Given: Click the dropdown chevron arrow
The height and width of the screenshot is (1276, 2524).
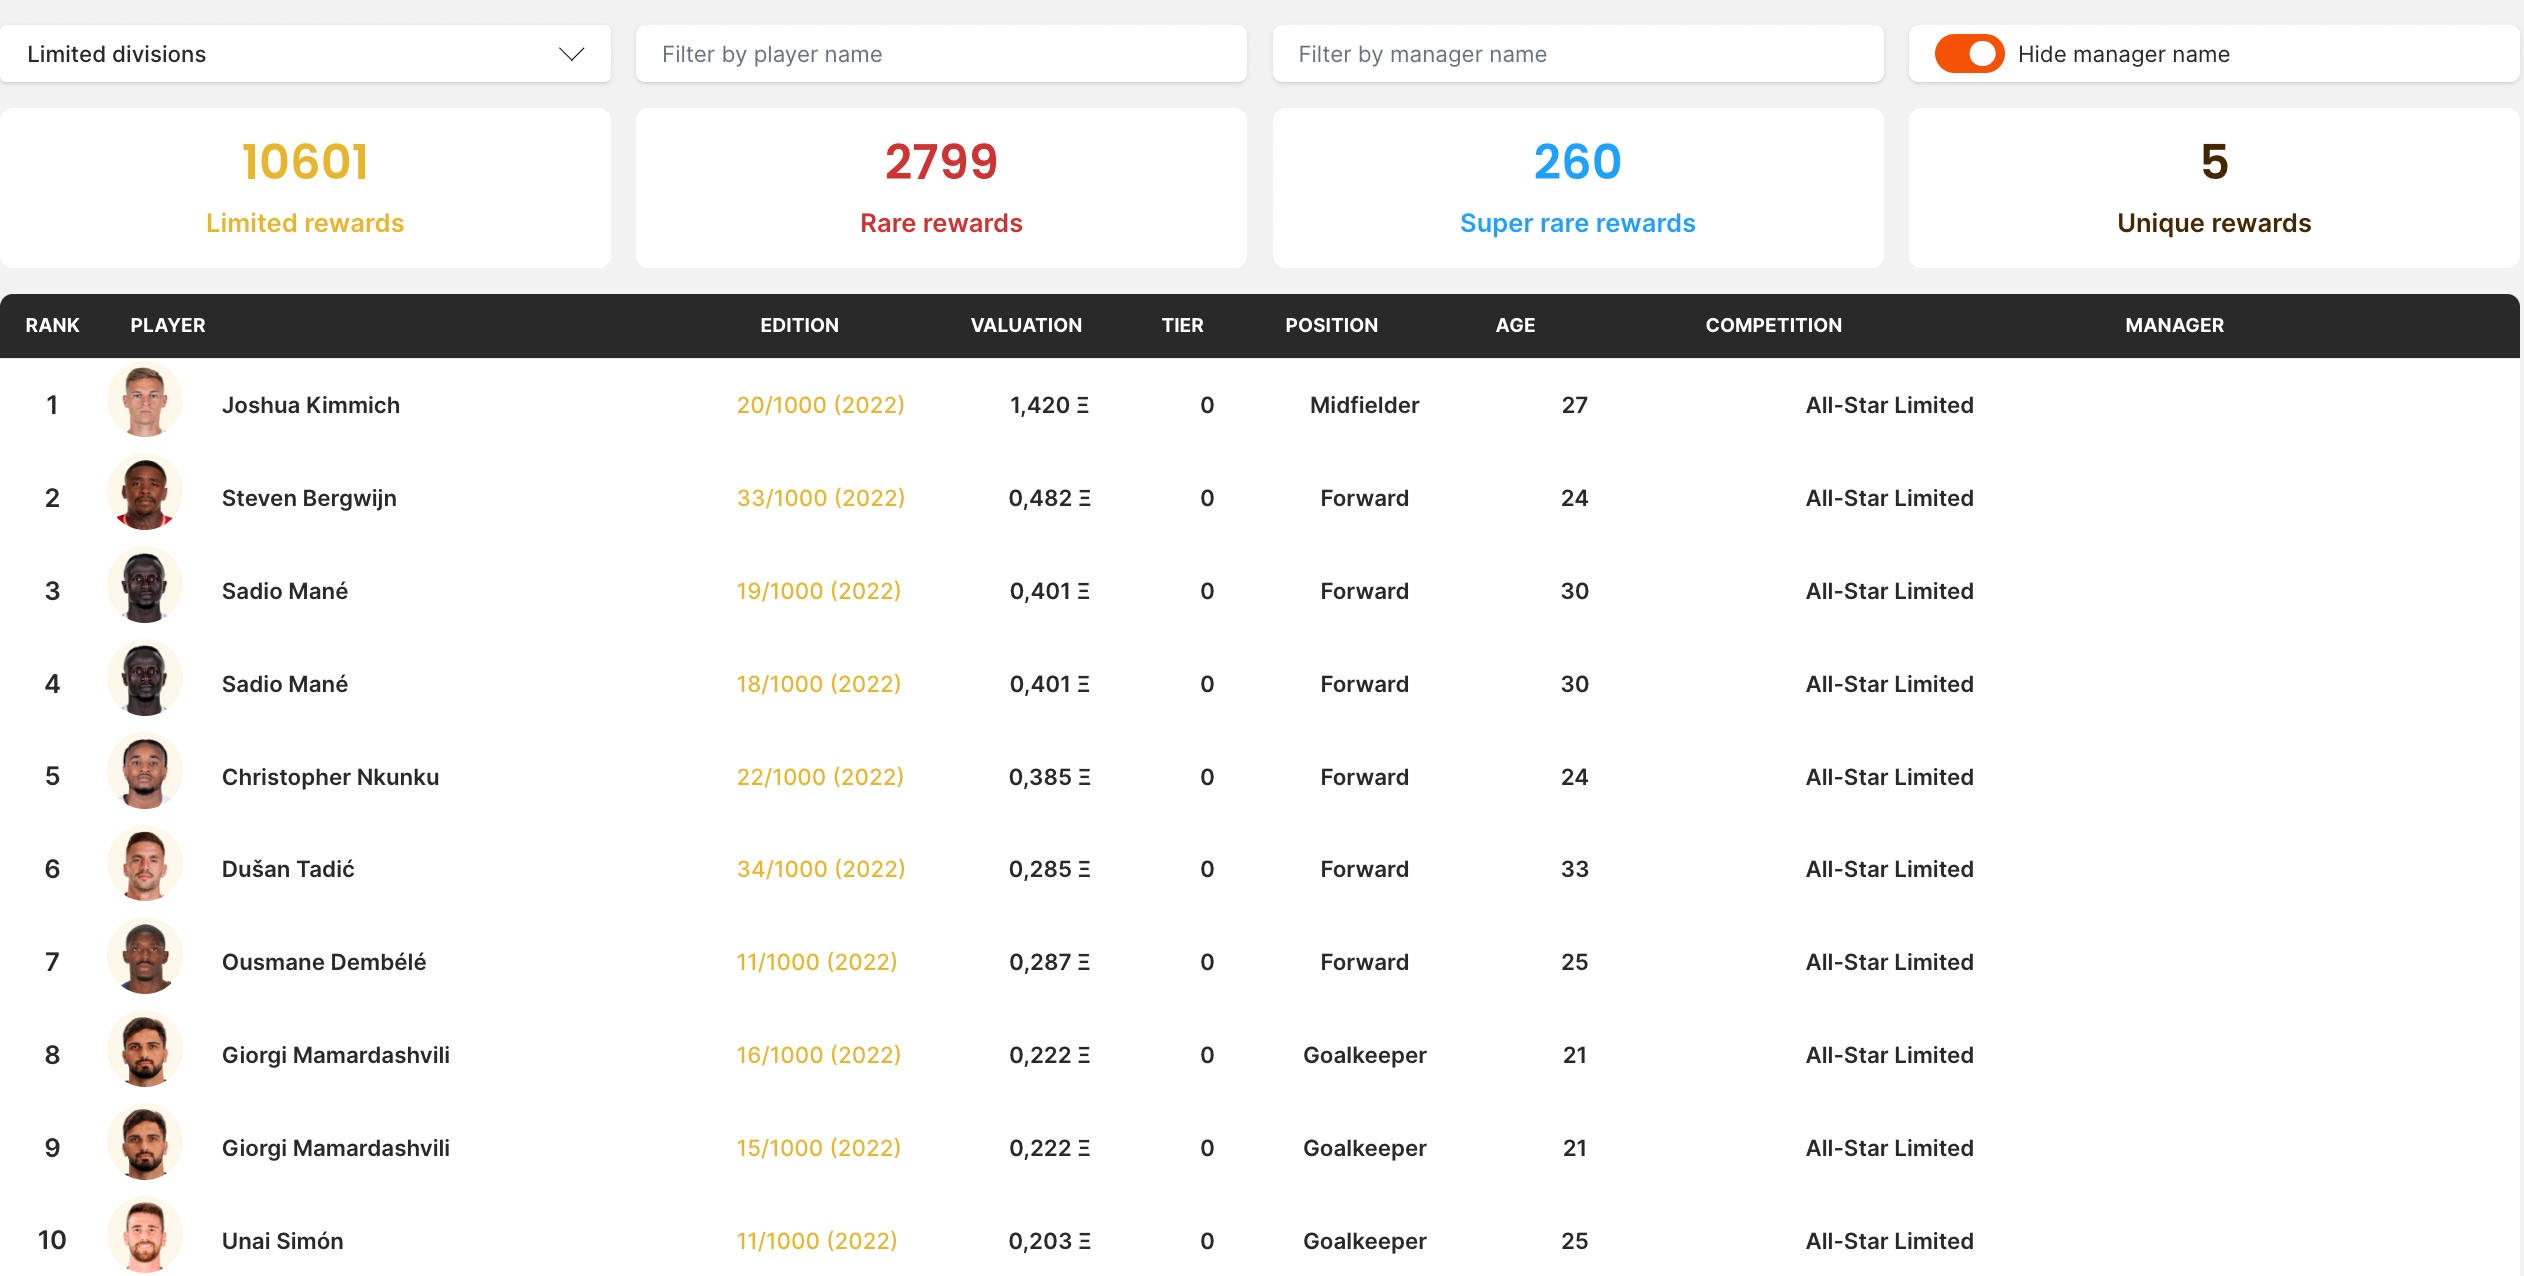Looking at the screenshot, I should tap(571, 54).
